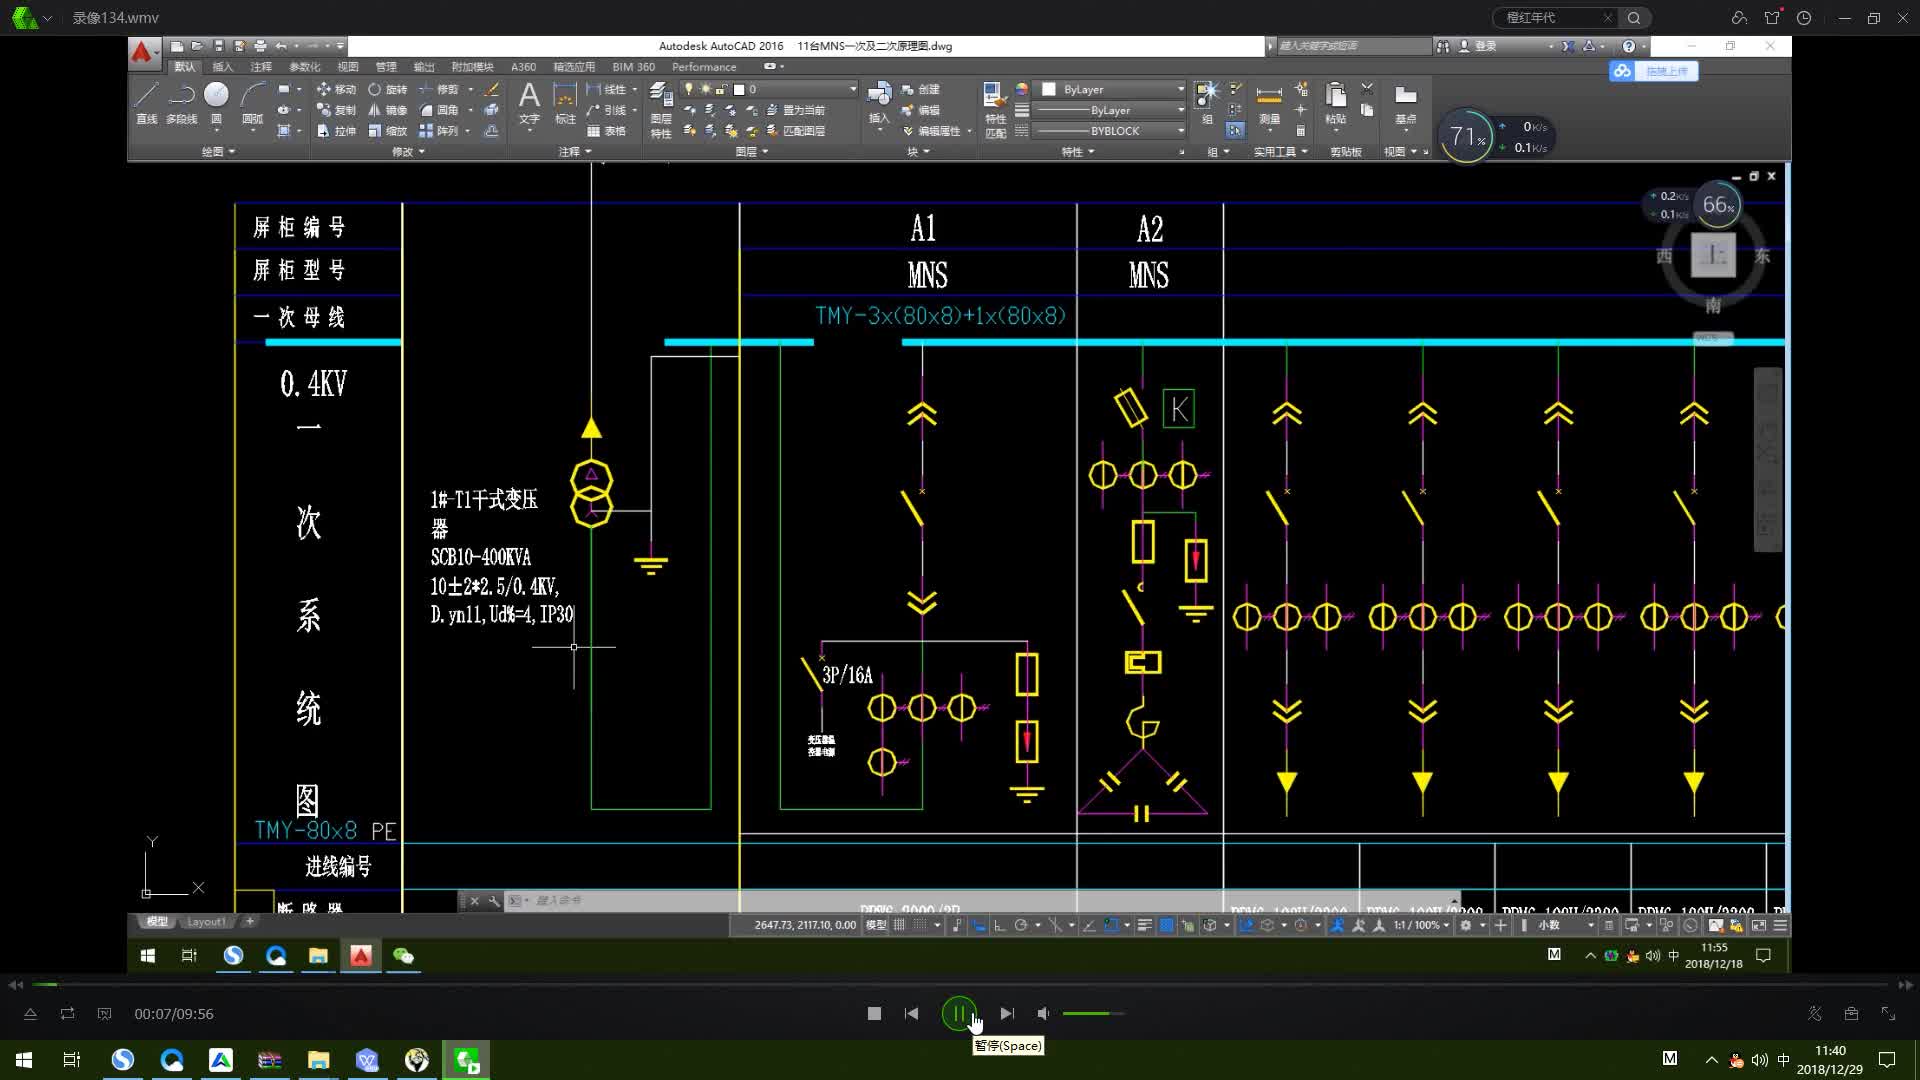
Task: Switch to the 视图 (View) ribbon tab
Action: [348, 67]
